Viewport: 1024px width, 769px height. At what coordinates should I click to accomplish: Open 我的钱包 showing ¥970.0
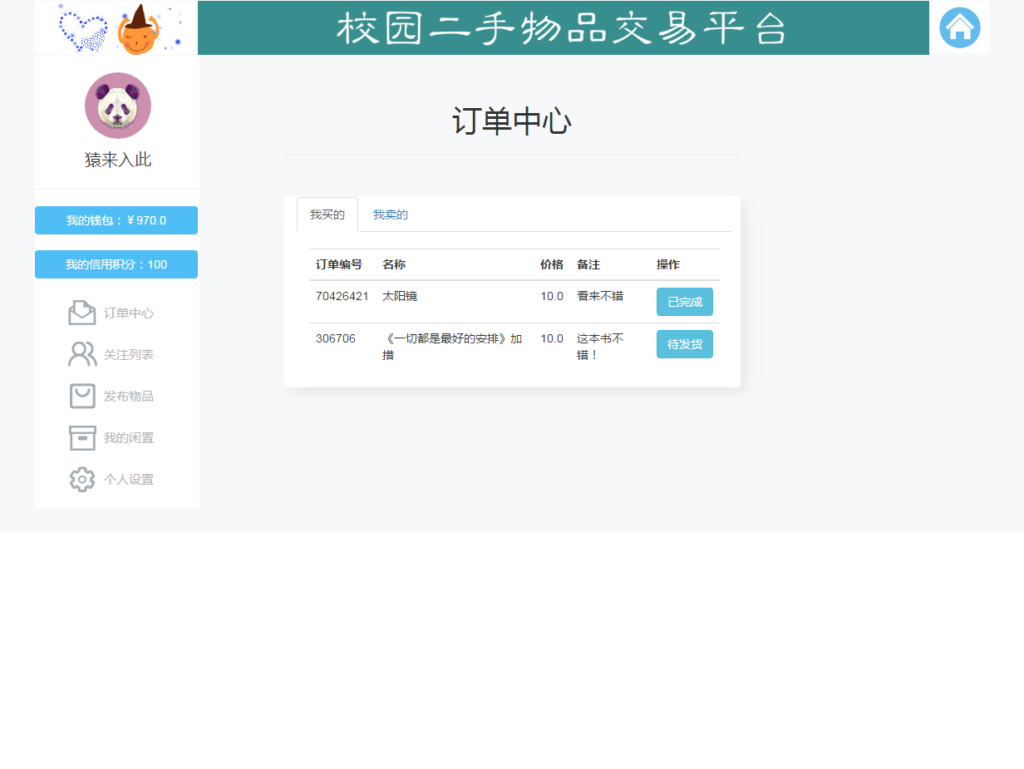116,220
